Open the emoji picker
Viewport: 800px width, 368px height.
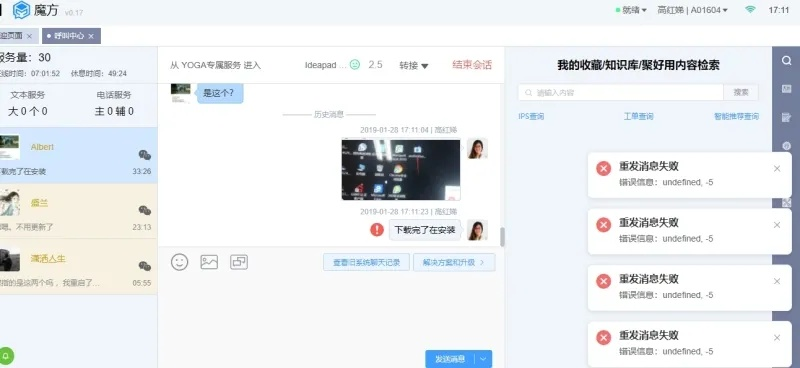(180, 262)
